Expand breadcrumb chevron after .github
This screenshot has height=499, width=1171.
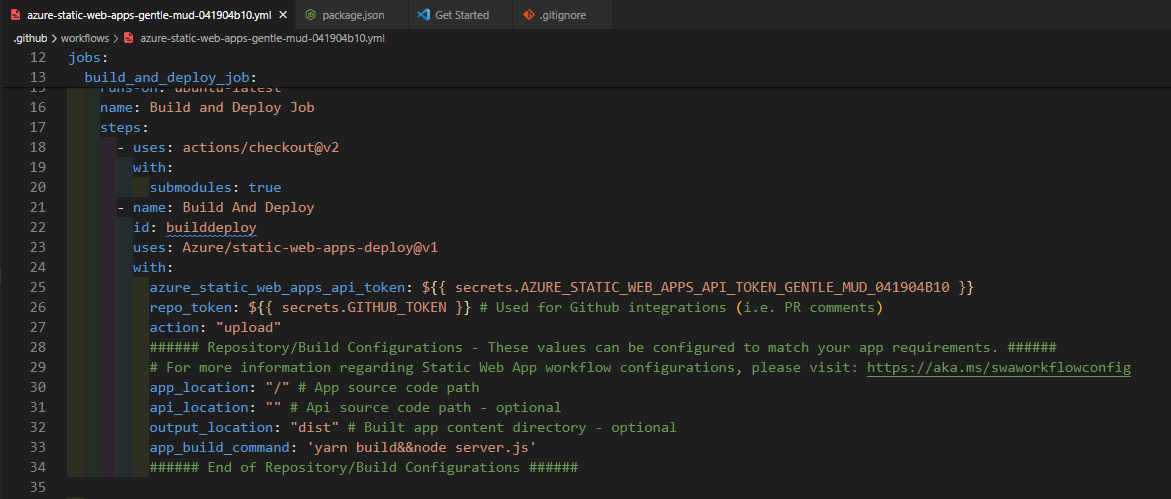click(54, 37)
